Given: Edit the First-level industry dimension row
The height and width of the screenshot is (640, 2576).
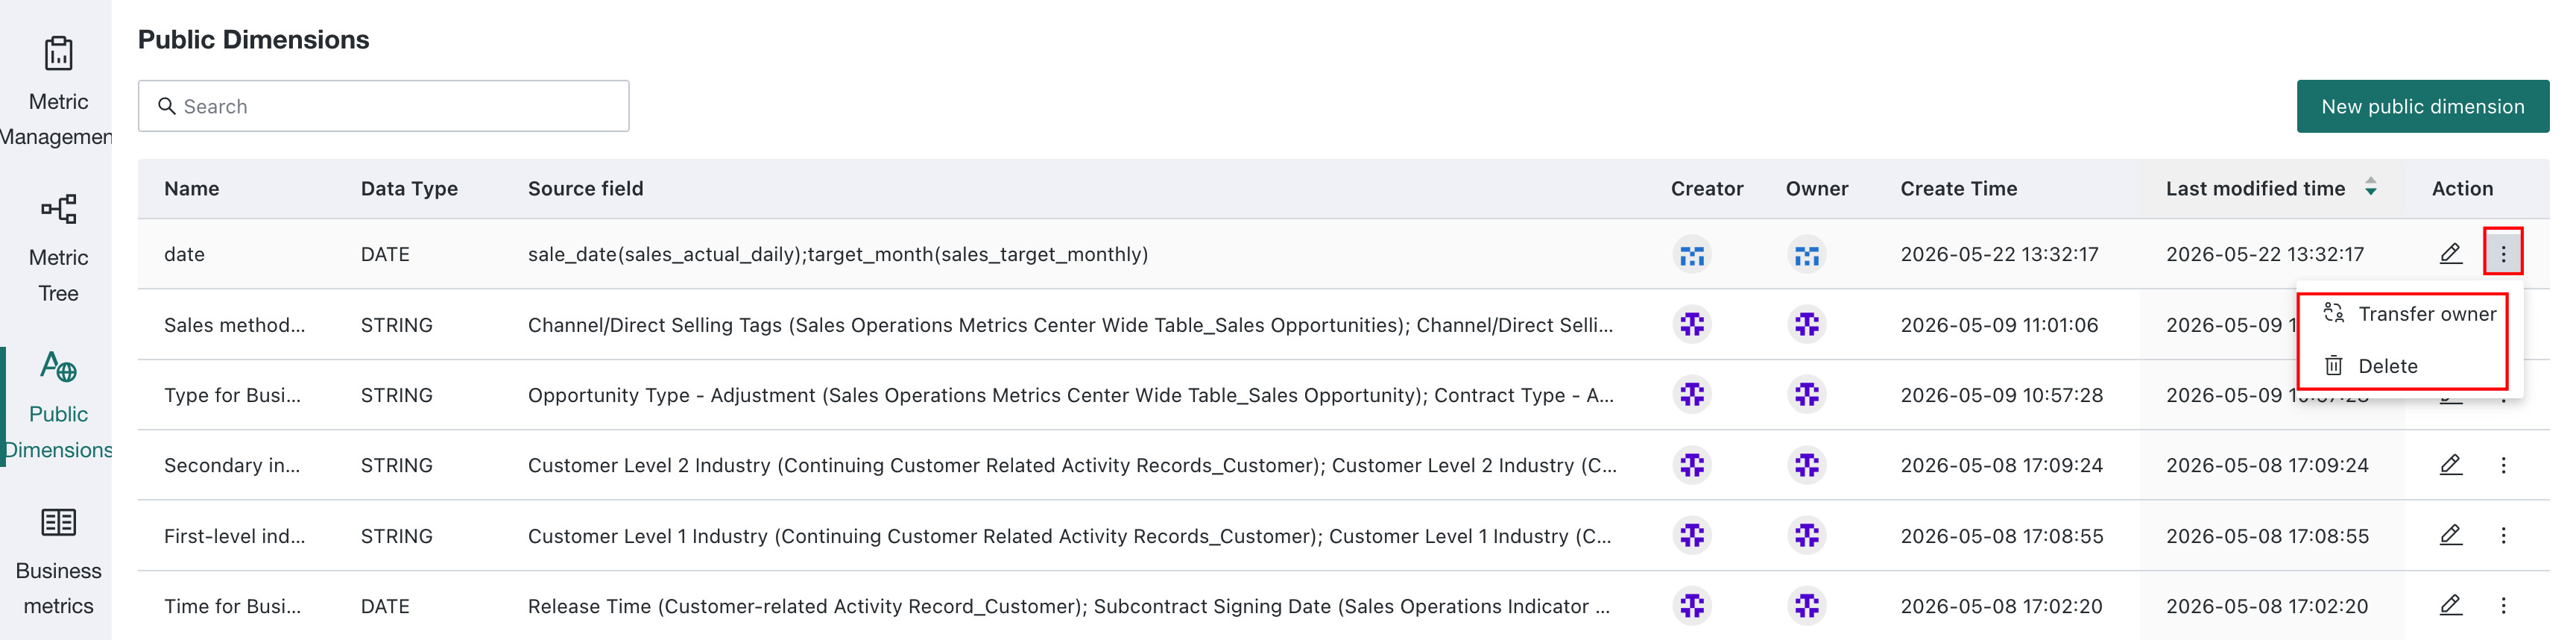Looking at the screenshot, I should [2450, 535].
